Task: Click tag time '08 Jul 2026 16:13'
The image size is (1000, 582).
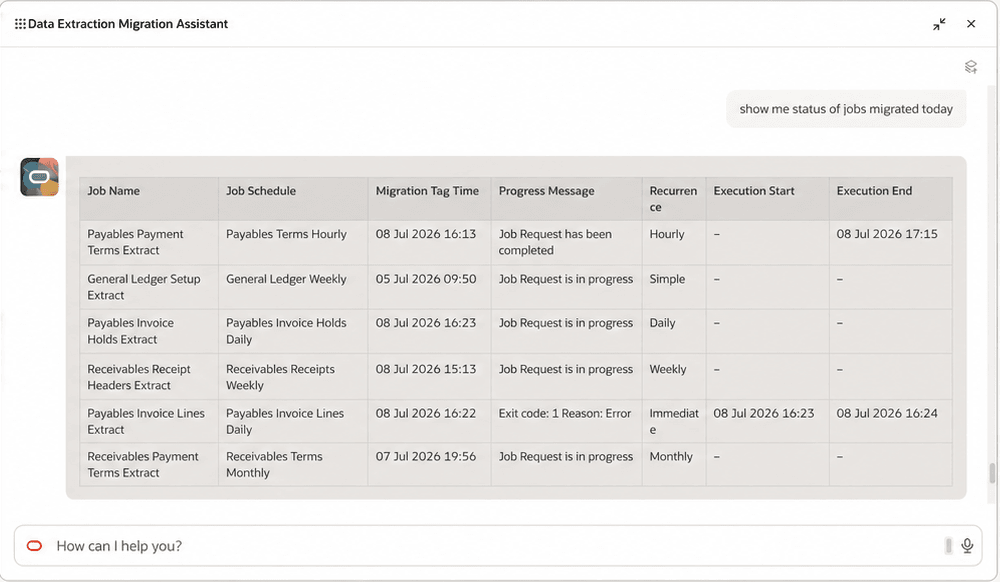Action: [x=425, y=234]
